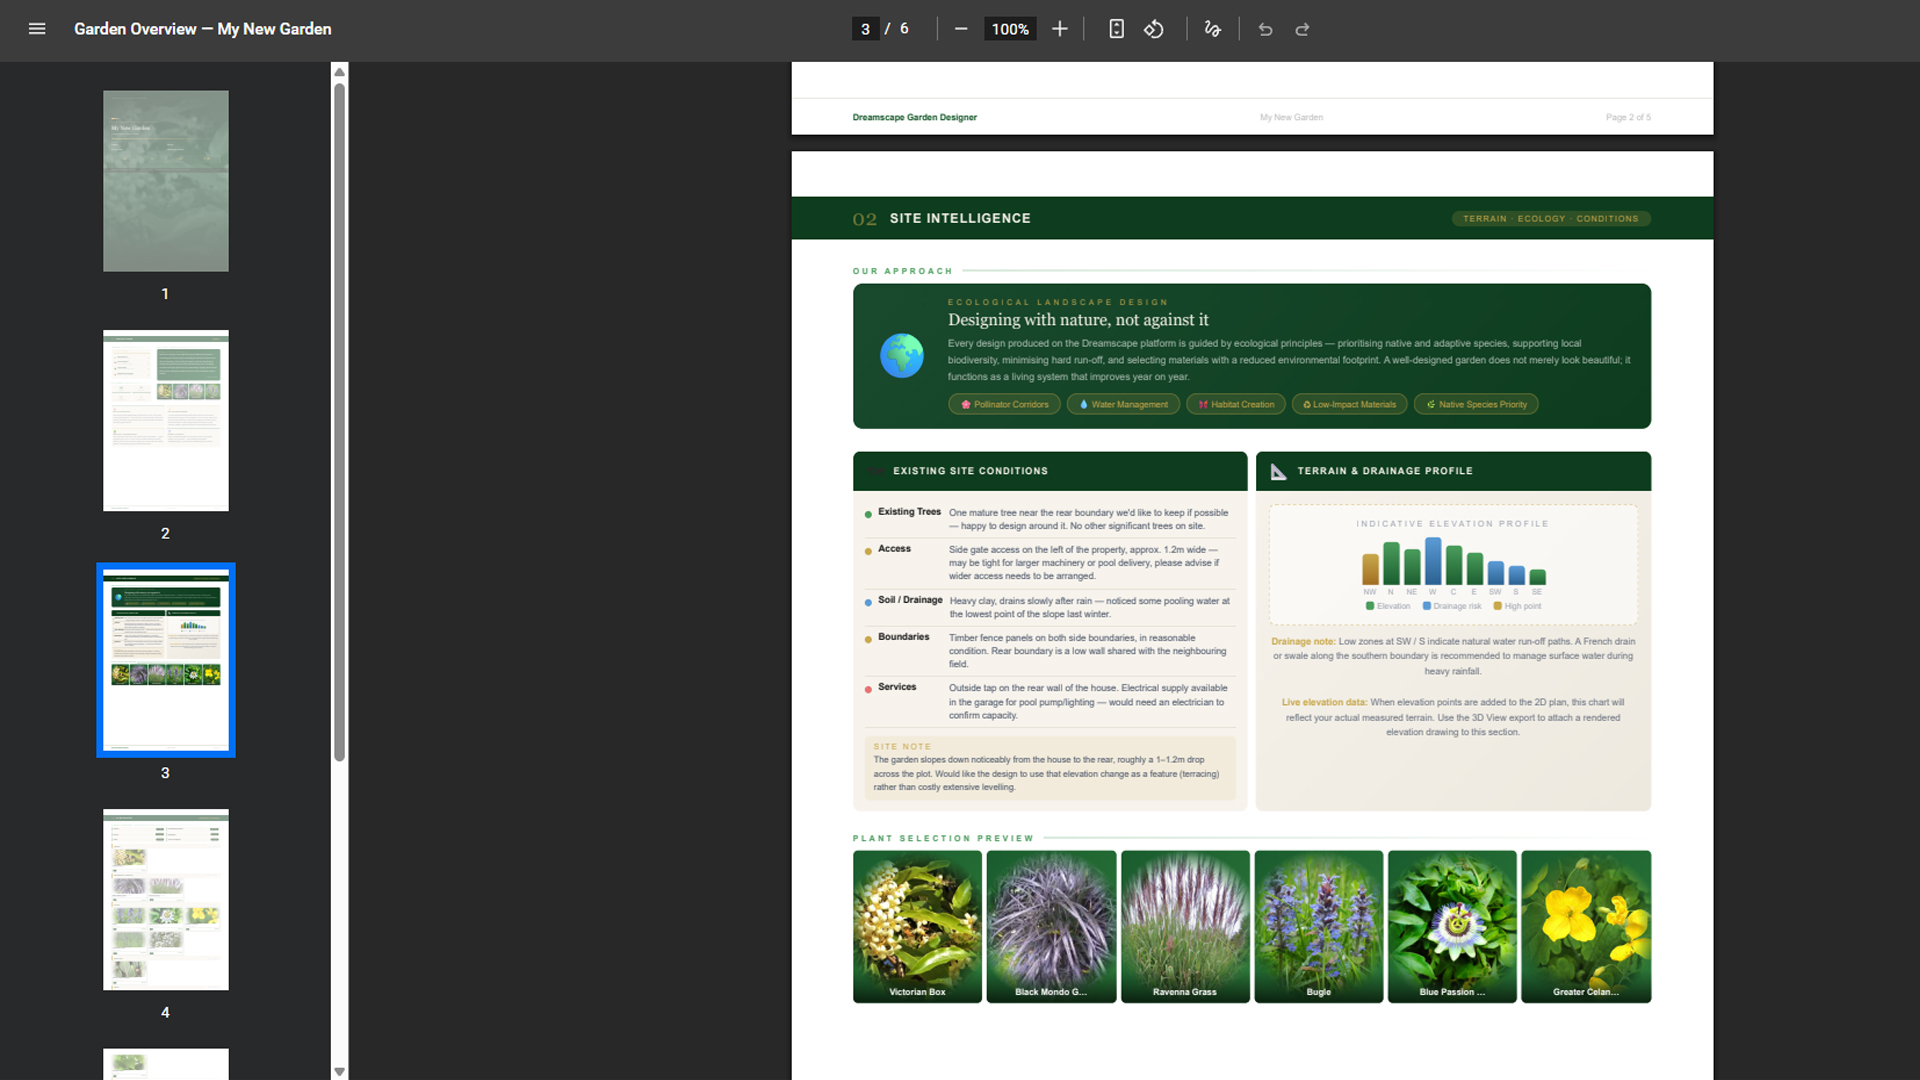Click the sidebar scroll up arrow
This screenshot has width=1920, height=1080.
pyautogui.click(x=340, y=72)
